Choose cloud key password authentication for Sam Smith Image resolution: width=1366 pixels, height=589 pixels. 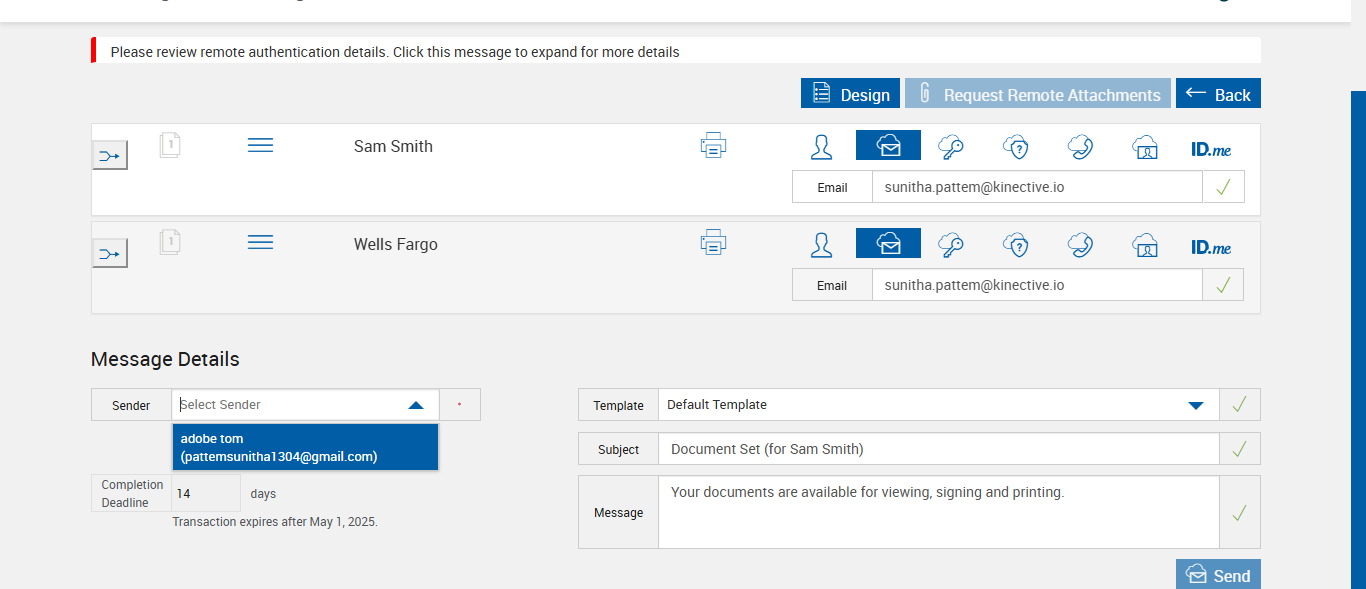pyautogui.click(x=950, y=147)
